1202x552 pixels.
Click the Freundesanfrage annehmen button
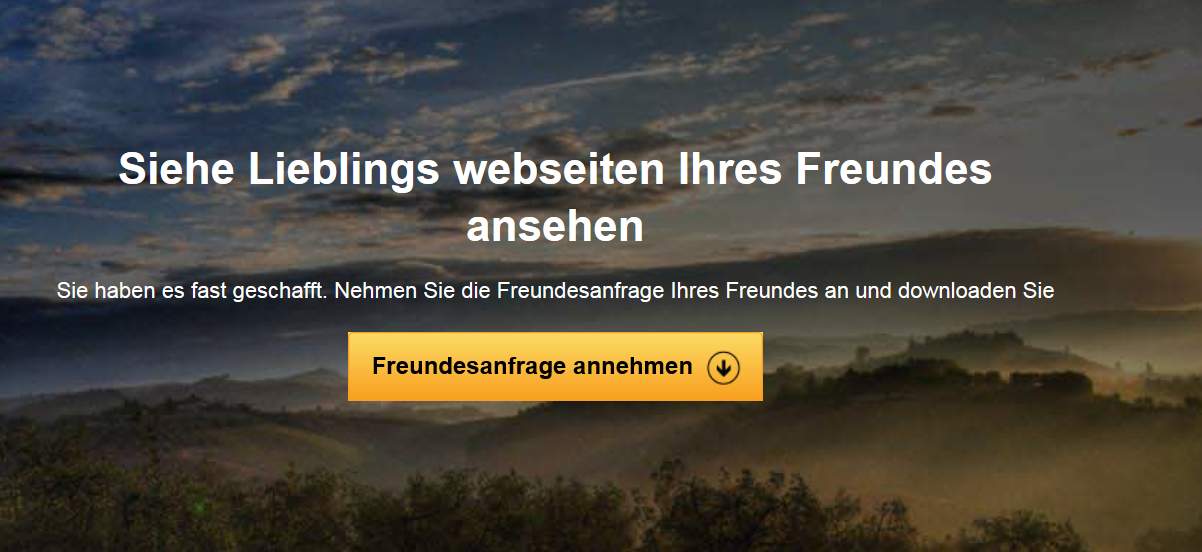pos(555,367)
